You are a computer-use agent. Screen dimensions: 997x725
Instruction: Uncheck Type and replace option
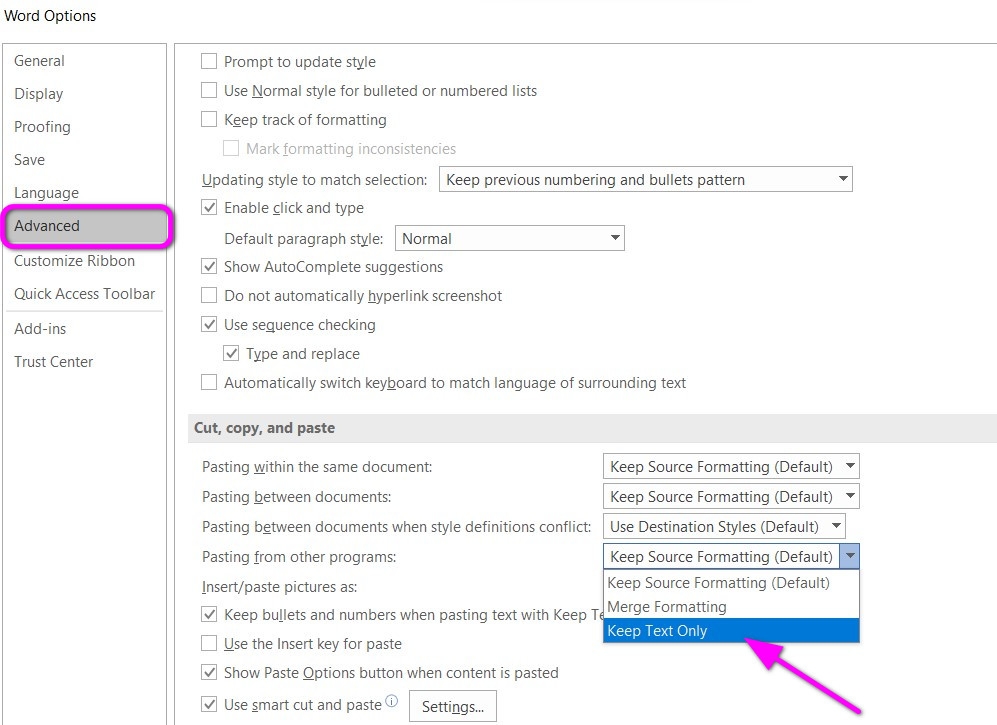[231, 354]
